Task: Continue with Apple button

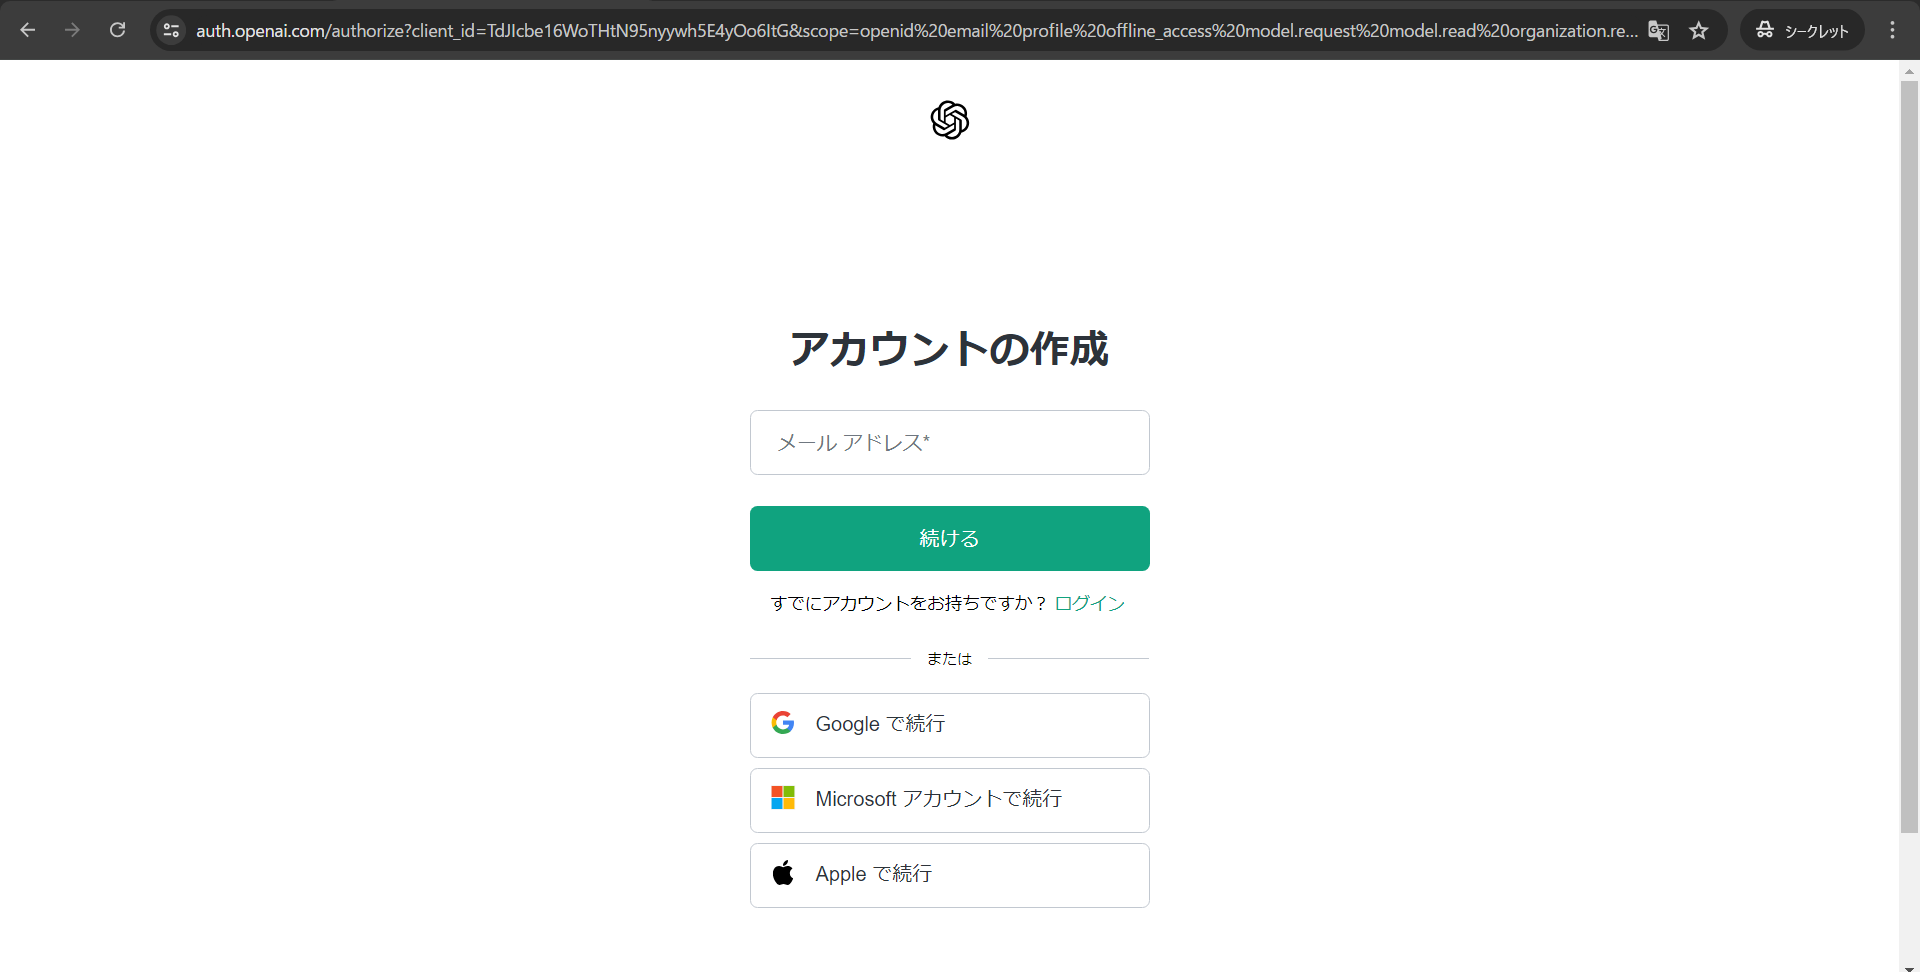Action: [950, 875]
